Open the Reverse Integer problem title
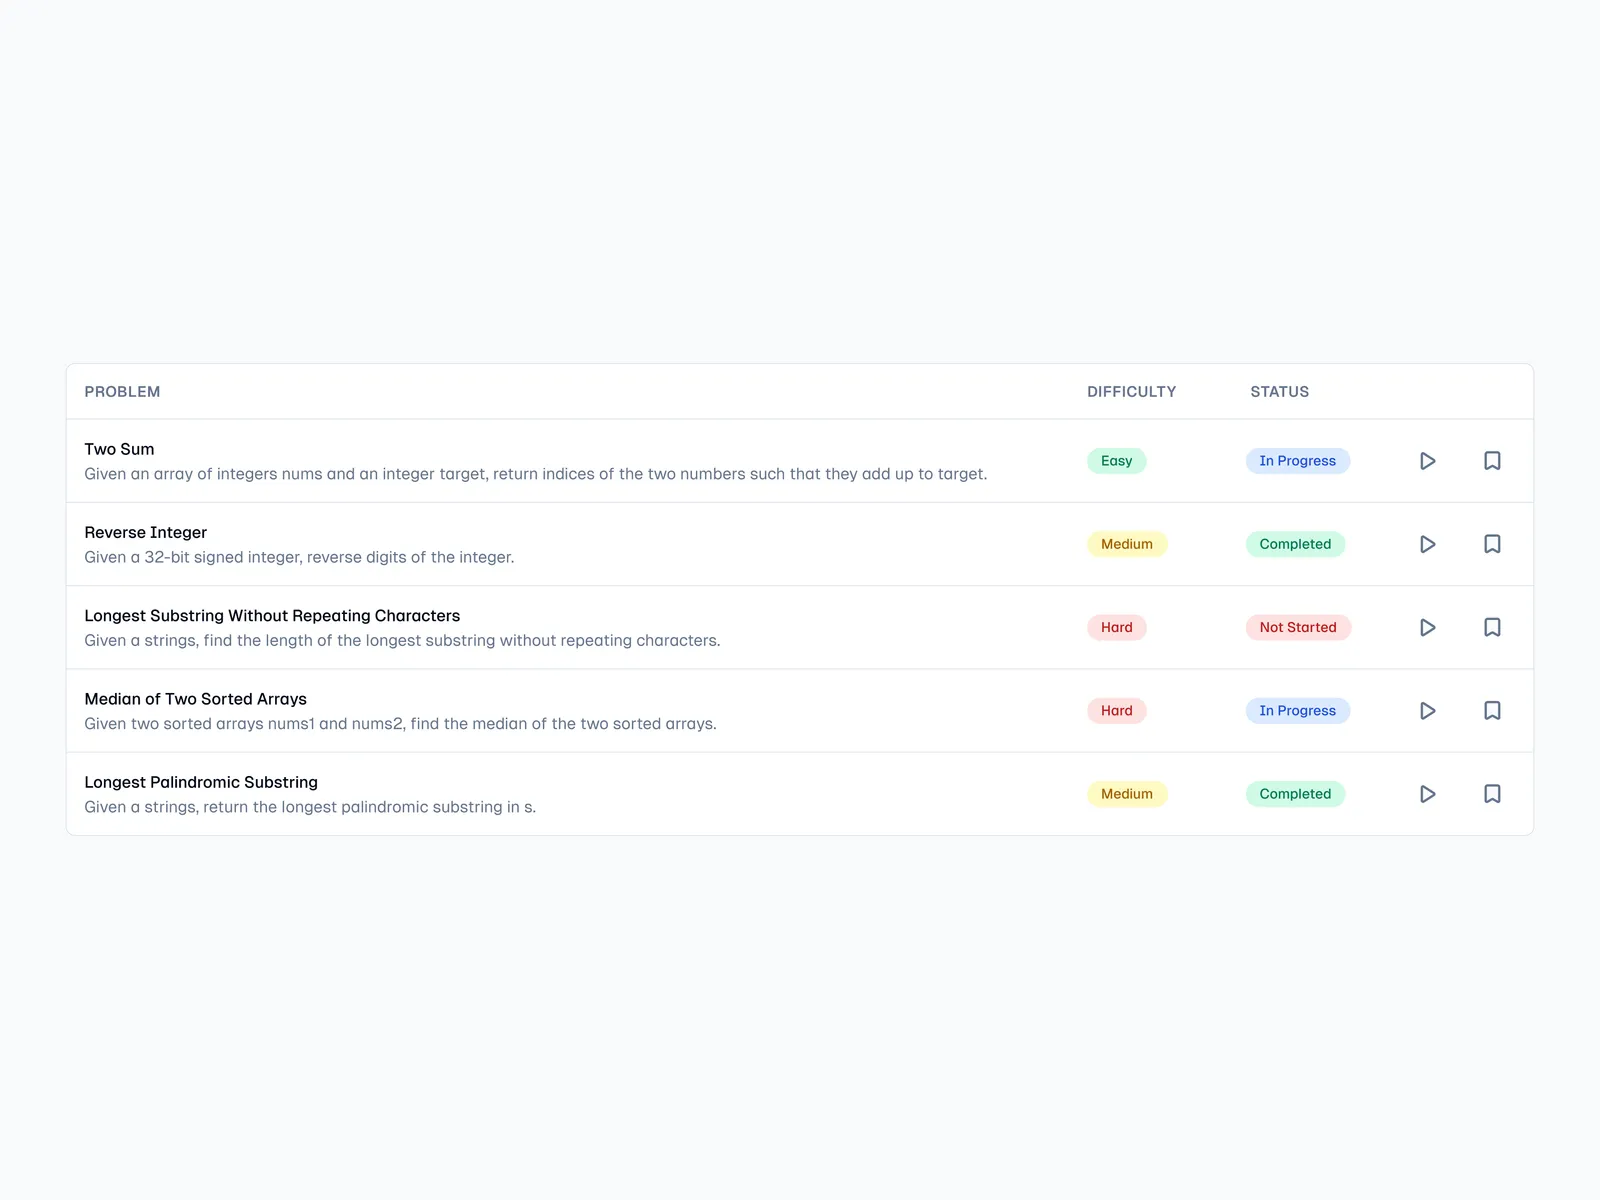 pyautogui.click(x=145, y=532)
